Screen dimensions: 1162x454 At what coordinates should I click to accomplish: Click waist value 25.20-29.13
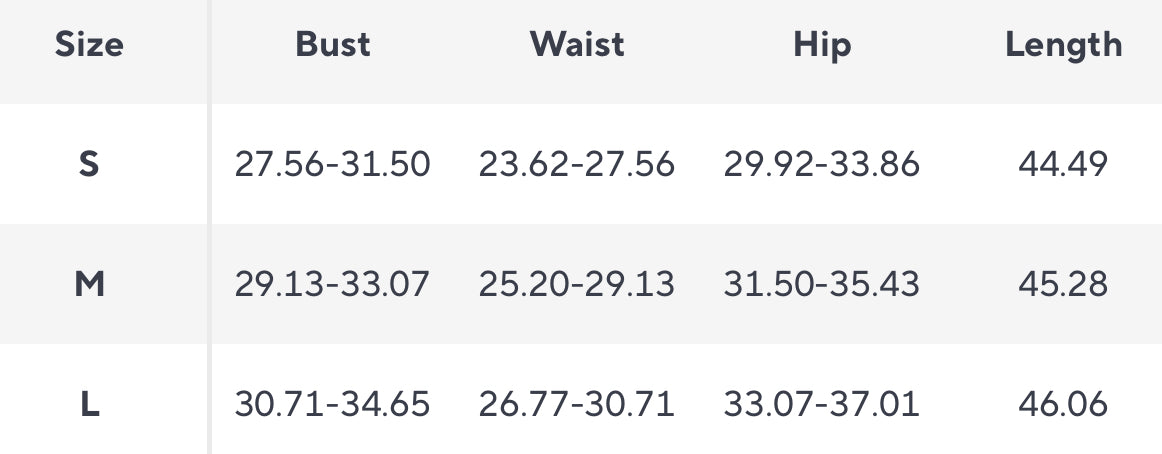577,285
